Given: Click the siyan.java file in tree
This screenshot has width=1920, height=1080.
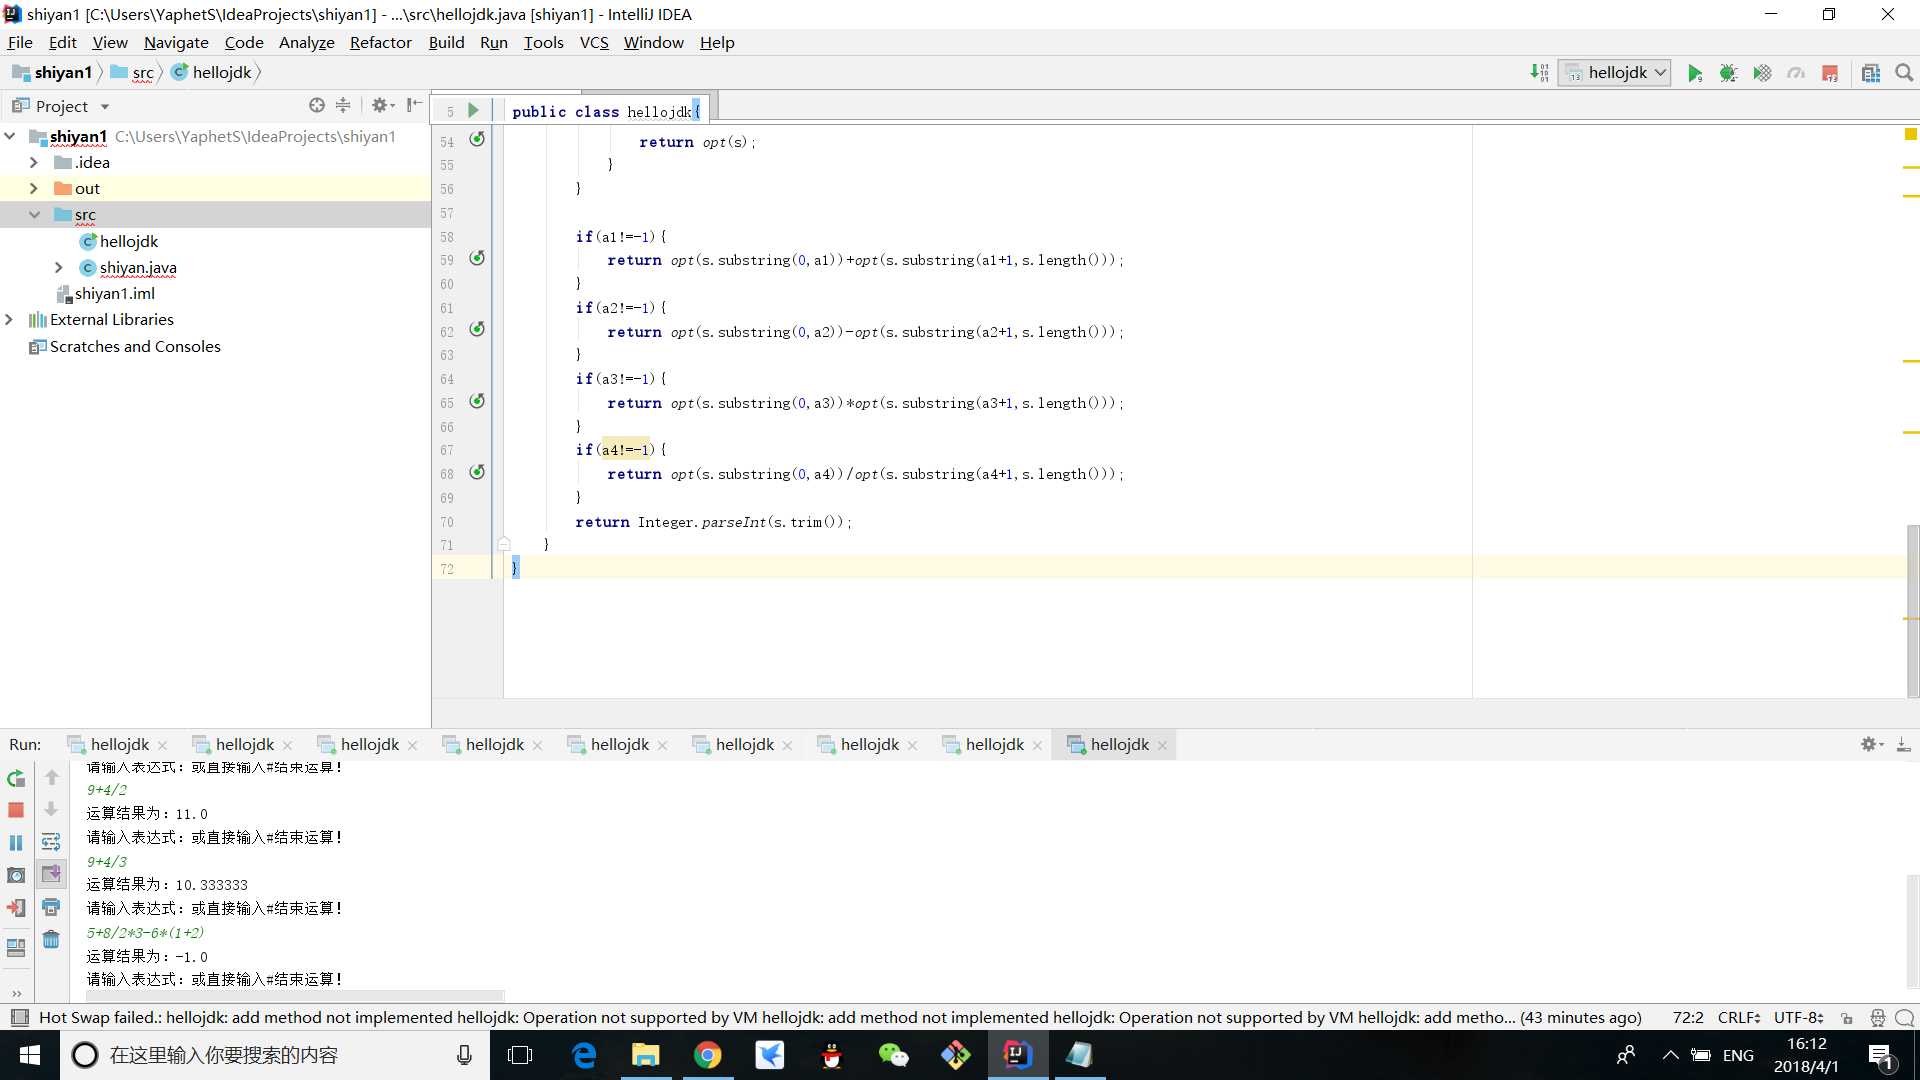Looking at the screenshot, I should pyautogui.click(x=138, y=266).
